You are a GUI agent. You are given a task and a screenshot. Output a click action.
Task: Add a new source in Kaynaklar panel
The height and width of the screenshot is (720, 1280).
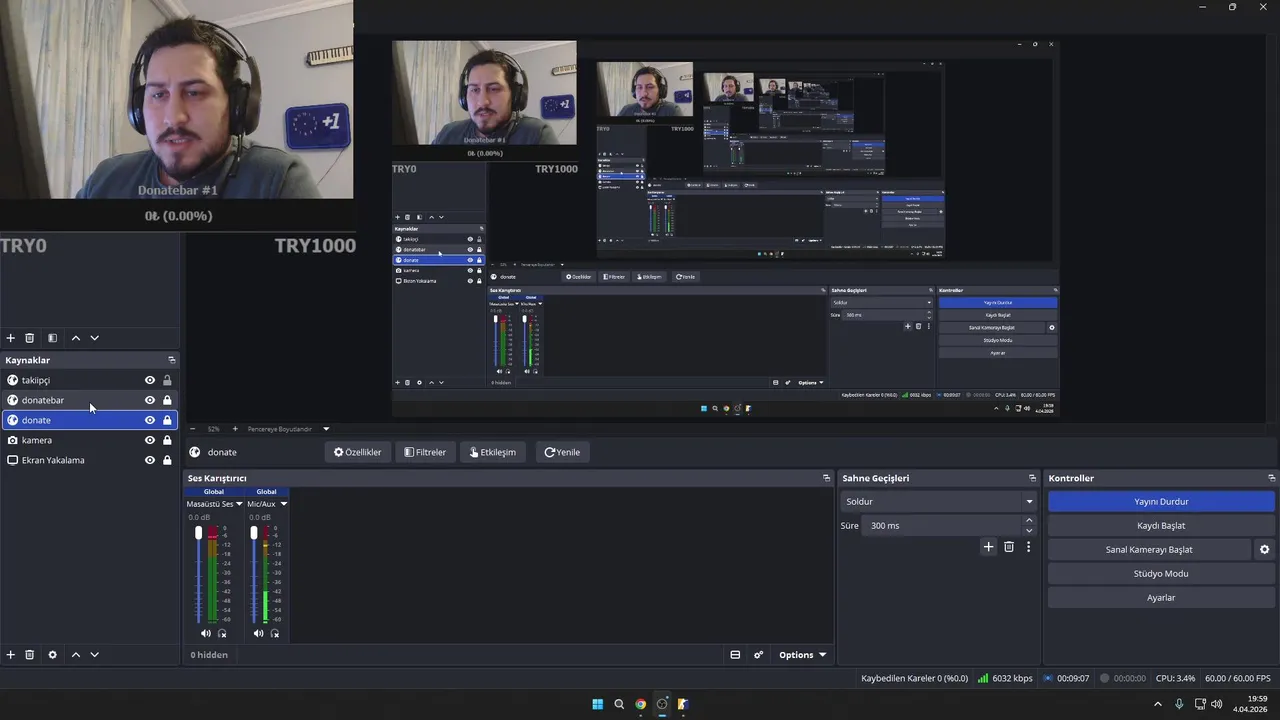tap(10, 655)
